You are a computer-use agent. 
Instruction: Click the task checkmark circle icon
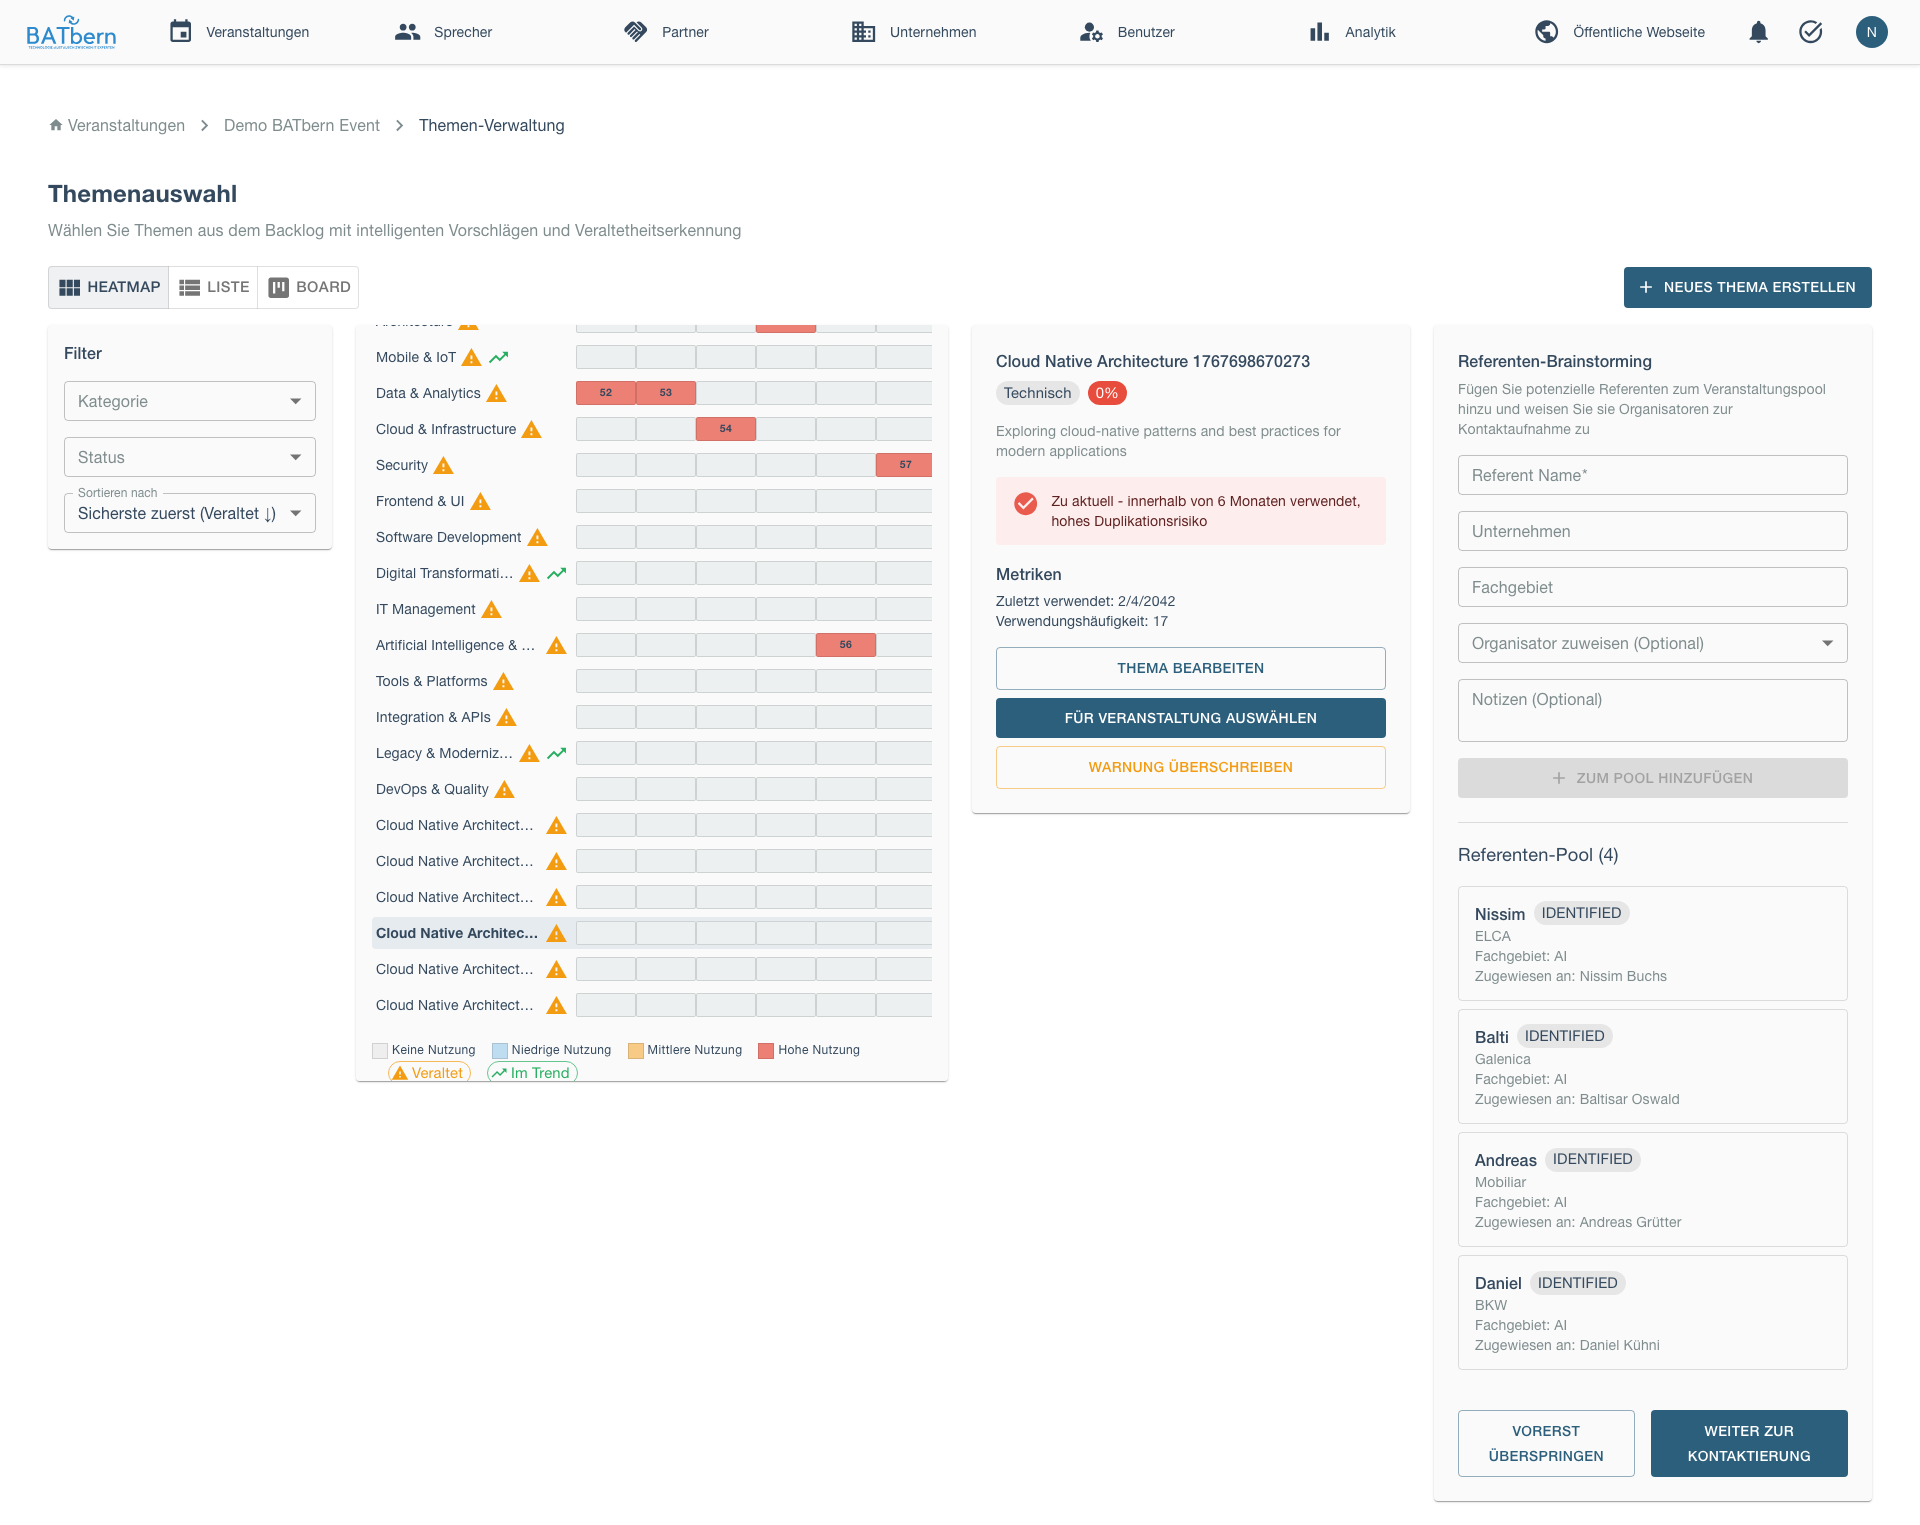click(x=1810, y=32)
